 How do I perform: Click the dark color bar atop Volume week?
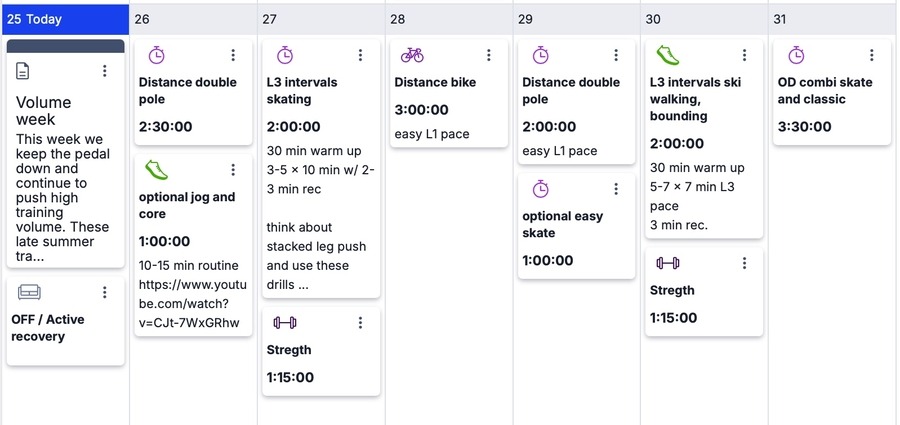65,46
